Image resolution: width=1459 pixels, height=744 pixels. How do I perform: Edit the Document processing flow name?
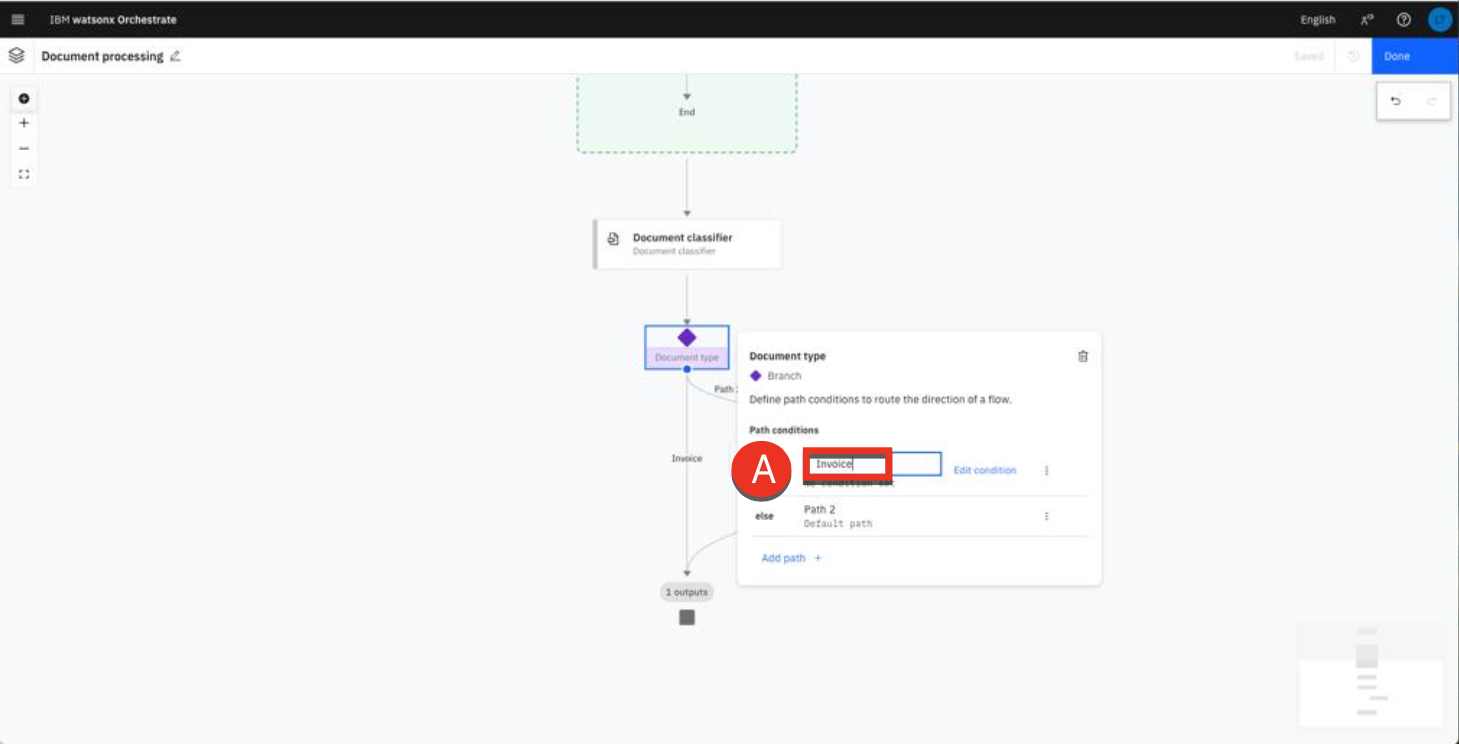pyautogui.click(x=176, y=56)
